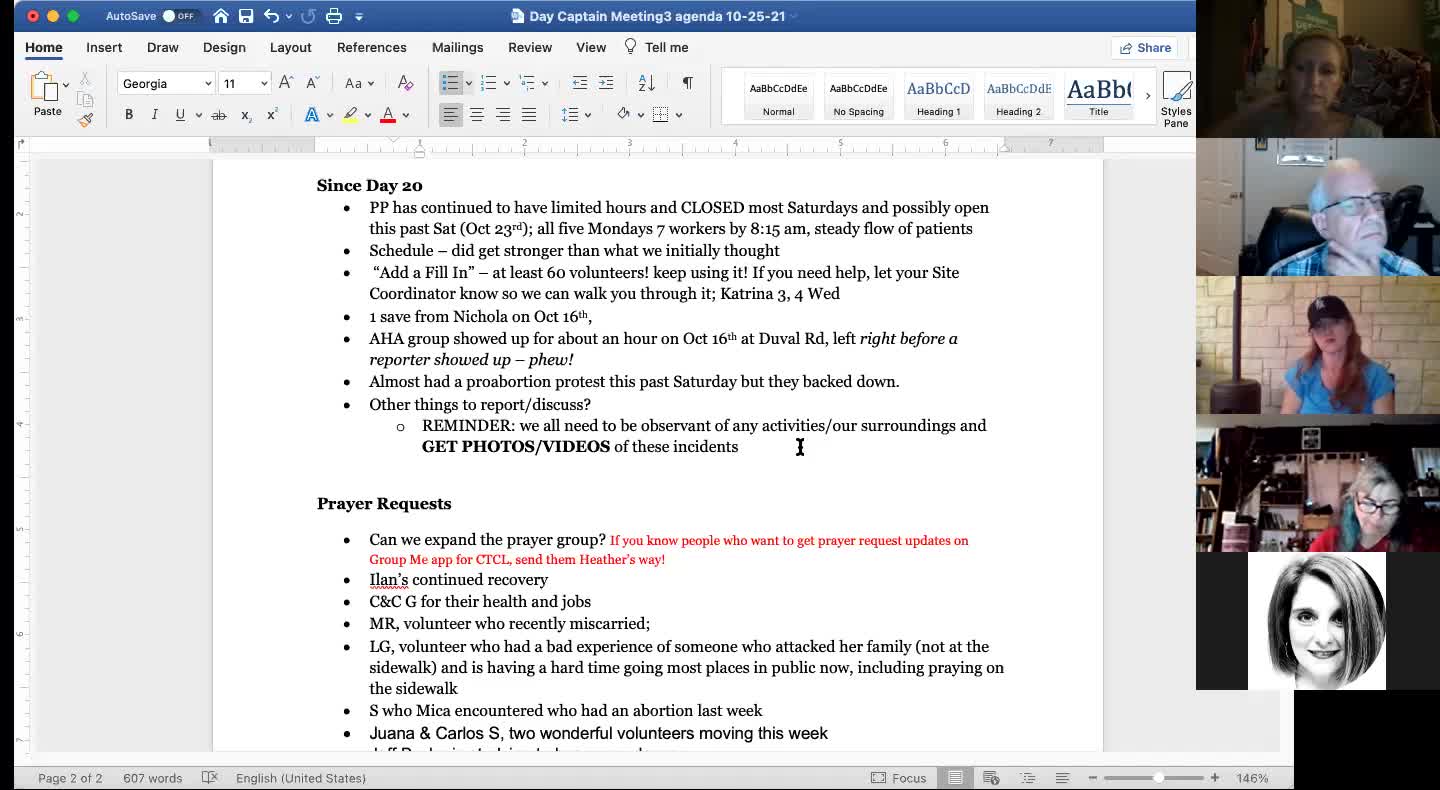Apply the yellow text highlight color
Image resolution: width=1440 pixels, height=790 pixels.
(x=350, y=115)
